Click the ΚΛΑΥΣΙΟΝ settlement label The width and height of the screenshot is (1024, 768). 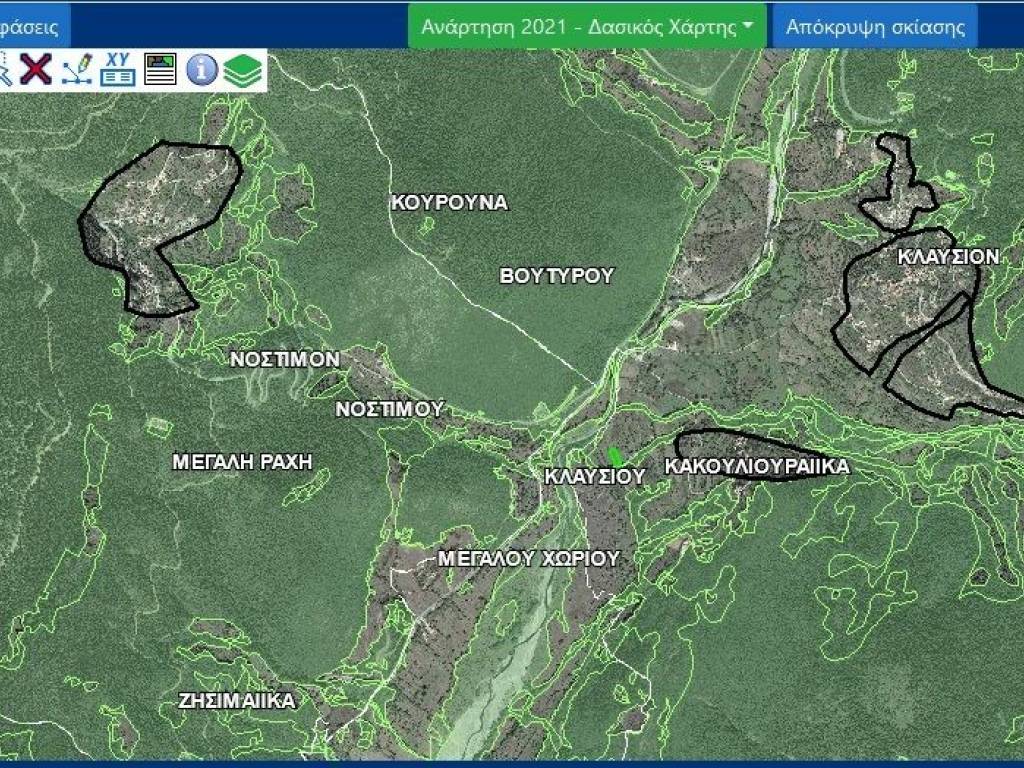tap(947, 257)
